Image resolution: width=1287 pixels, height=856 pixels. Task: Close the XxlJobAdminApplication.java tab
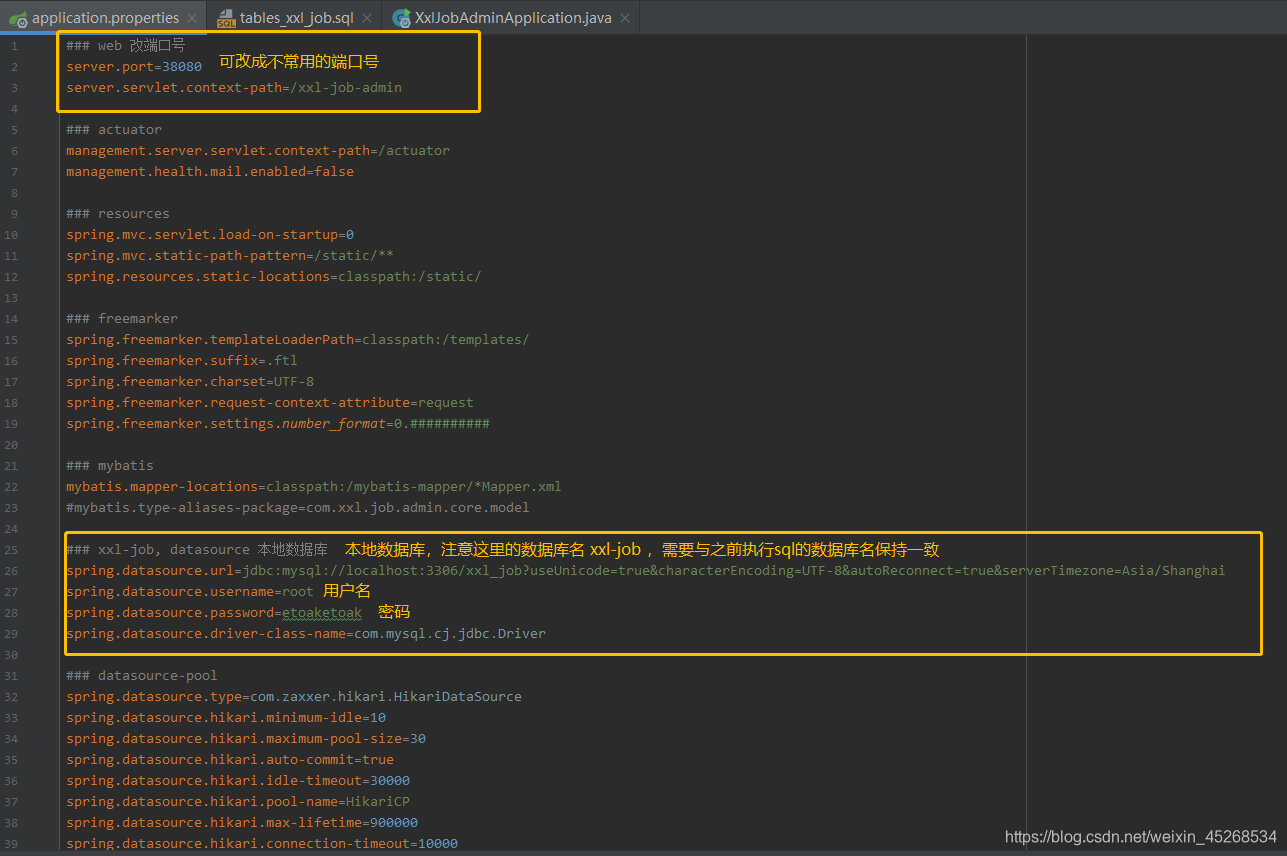pyautogui.click(x=625, y=18)
